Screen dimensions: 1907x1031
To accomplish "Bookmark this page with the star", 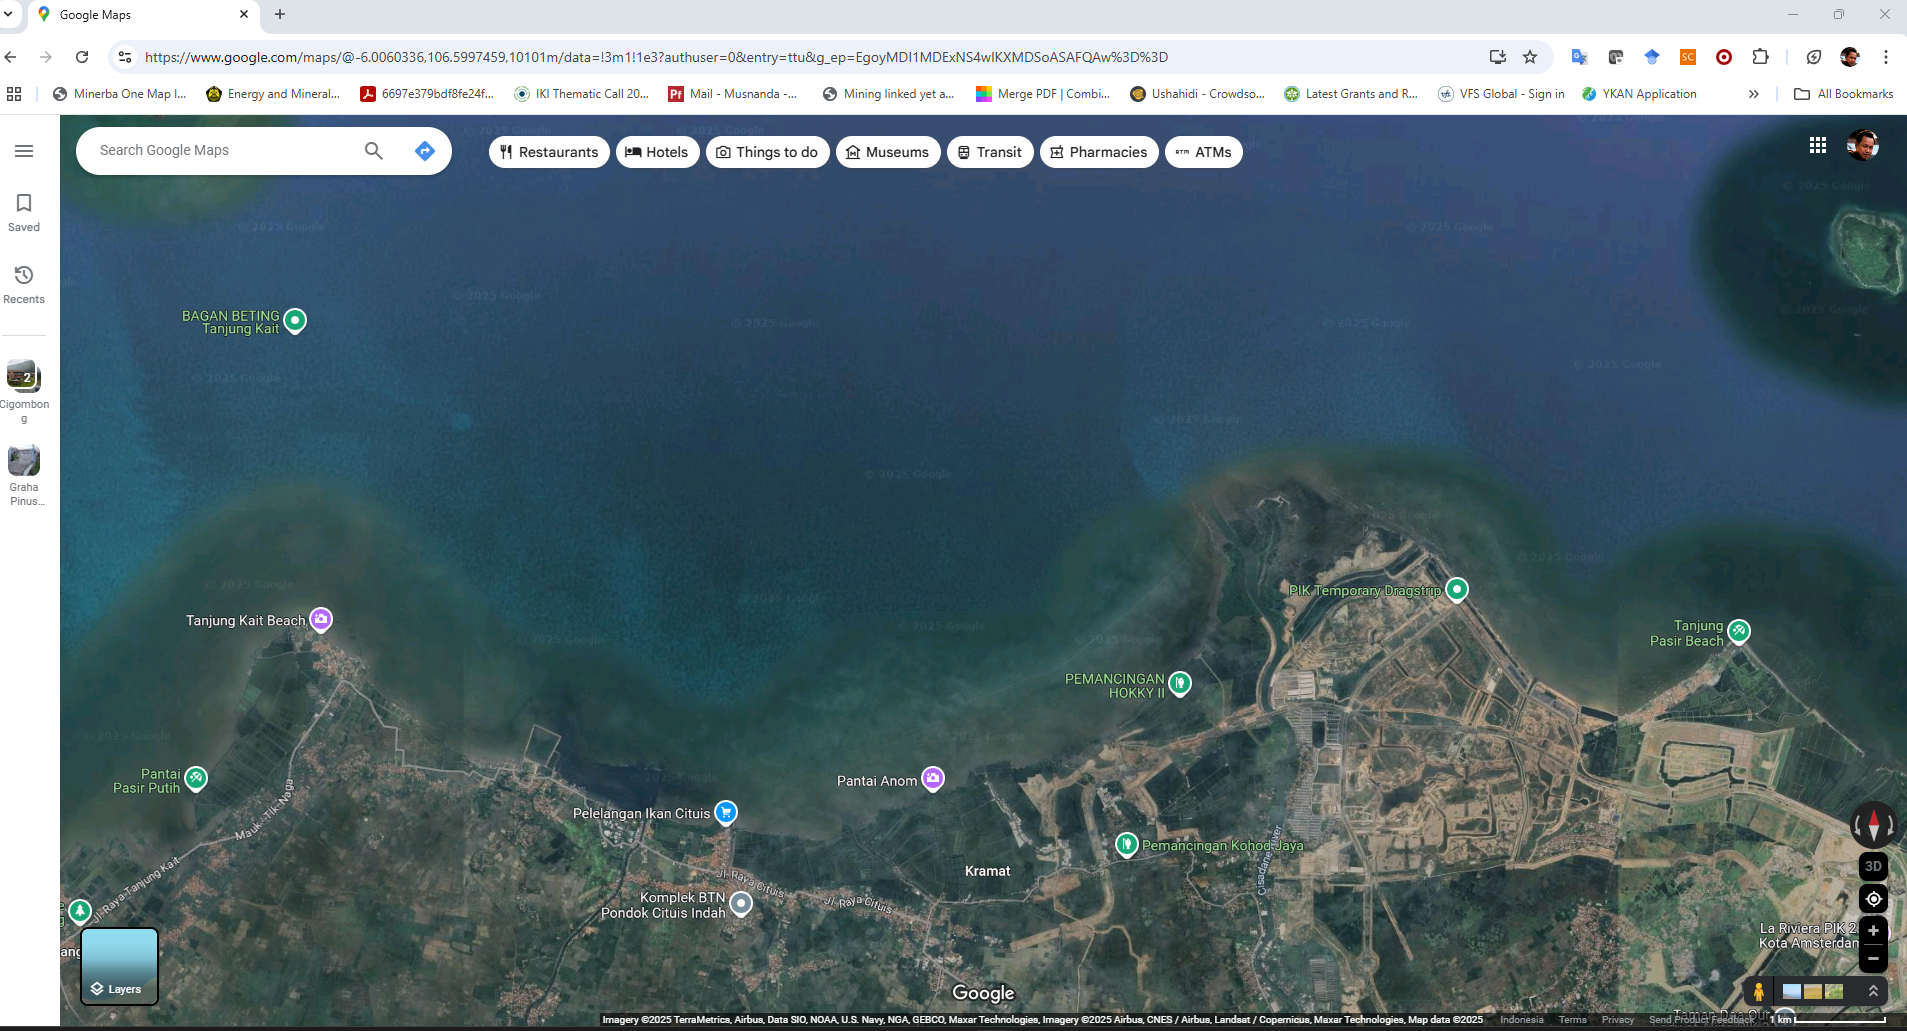I will (x=1529, y=57).
